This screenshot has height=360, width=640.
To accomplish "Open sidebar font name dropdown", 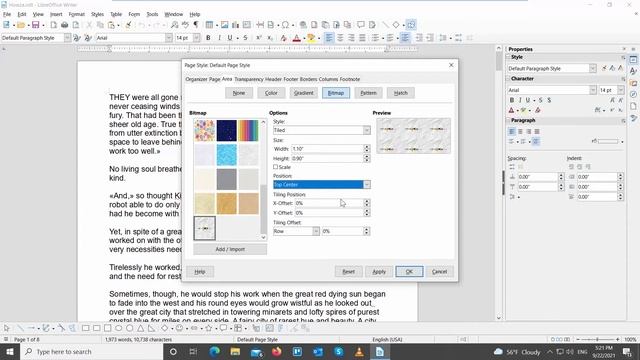I will click(593, 90).
